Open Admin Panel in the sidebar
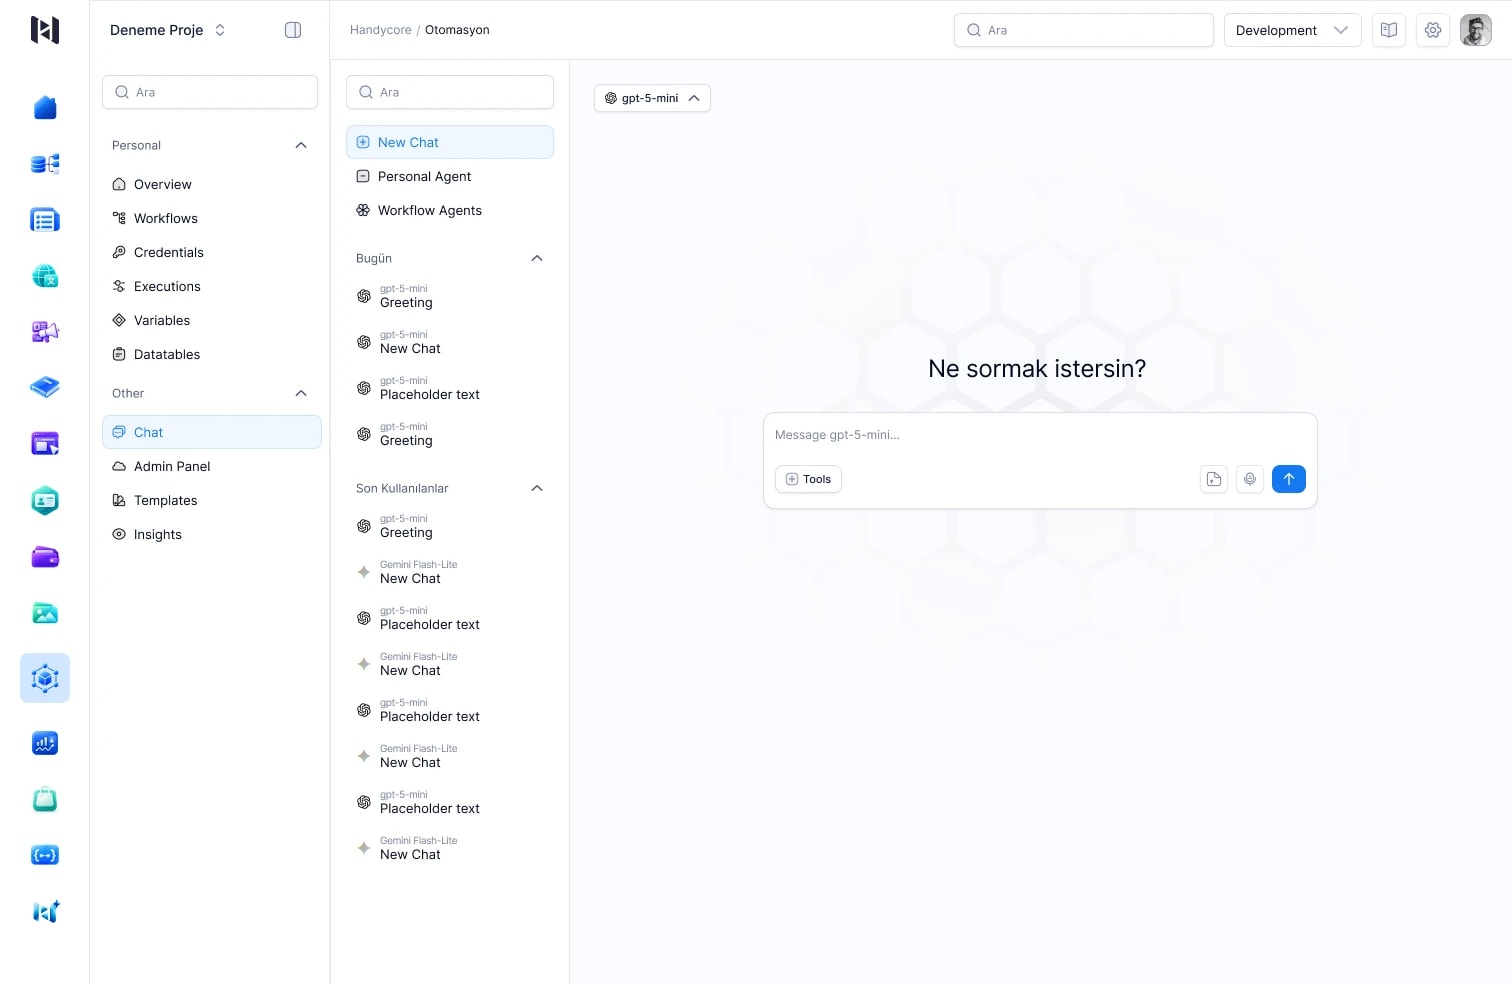The height and width of the screenshot is (984, 1512). (x=212, y=466)
